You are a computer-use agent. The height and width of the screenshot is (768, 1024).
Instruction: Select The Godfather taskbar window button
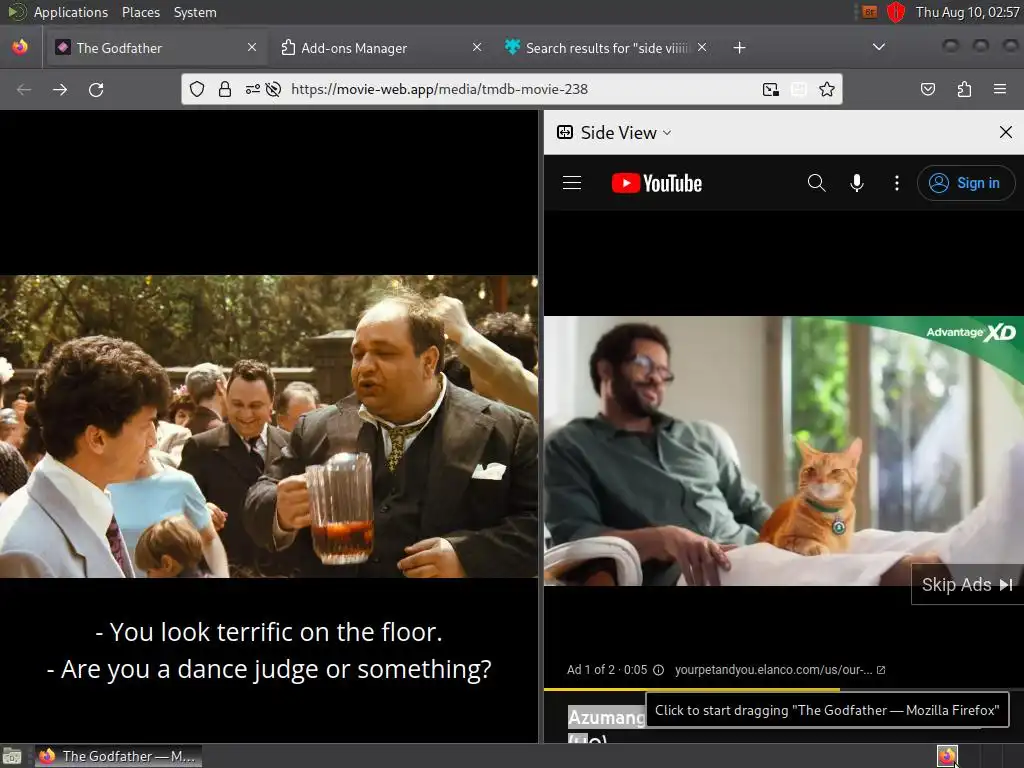[x=118, y=756]
